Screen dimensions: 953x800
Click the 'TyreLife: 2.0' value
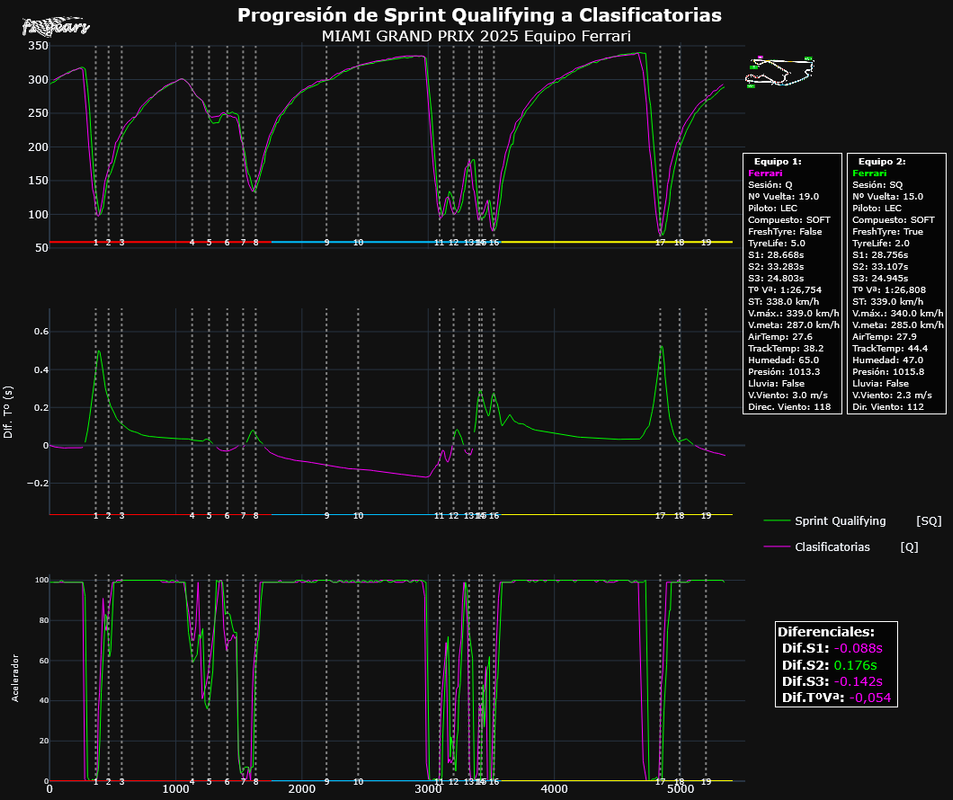point(881,243)
